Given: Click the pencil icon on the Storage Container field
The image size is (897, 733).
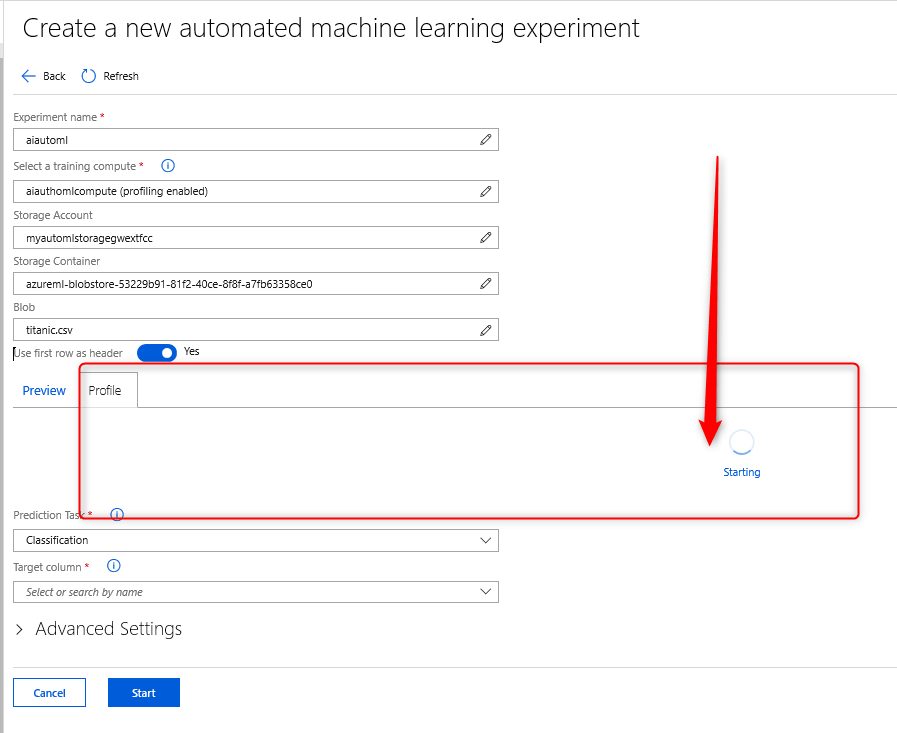Looking at the screenshot, I should pyautogui.click(x=485, y=283).
